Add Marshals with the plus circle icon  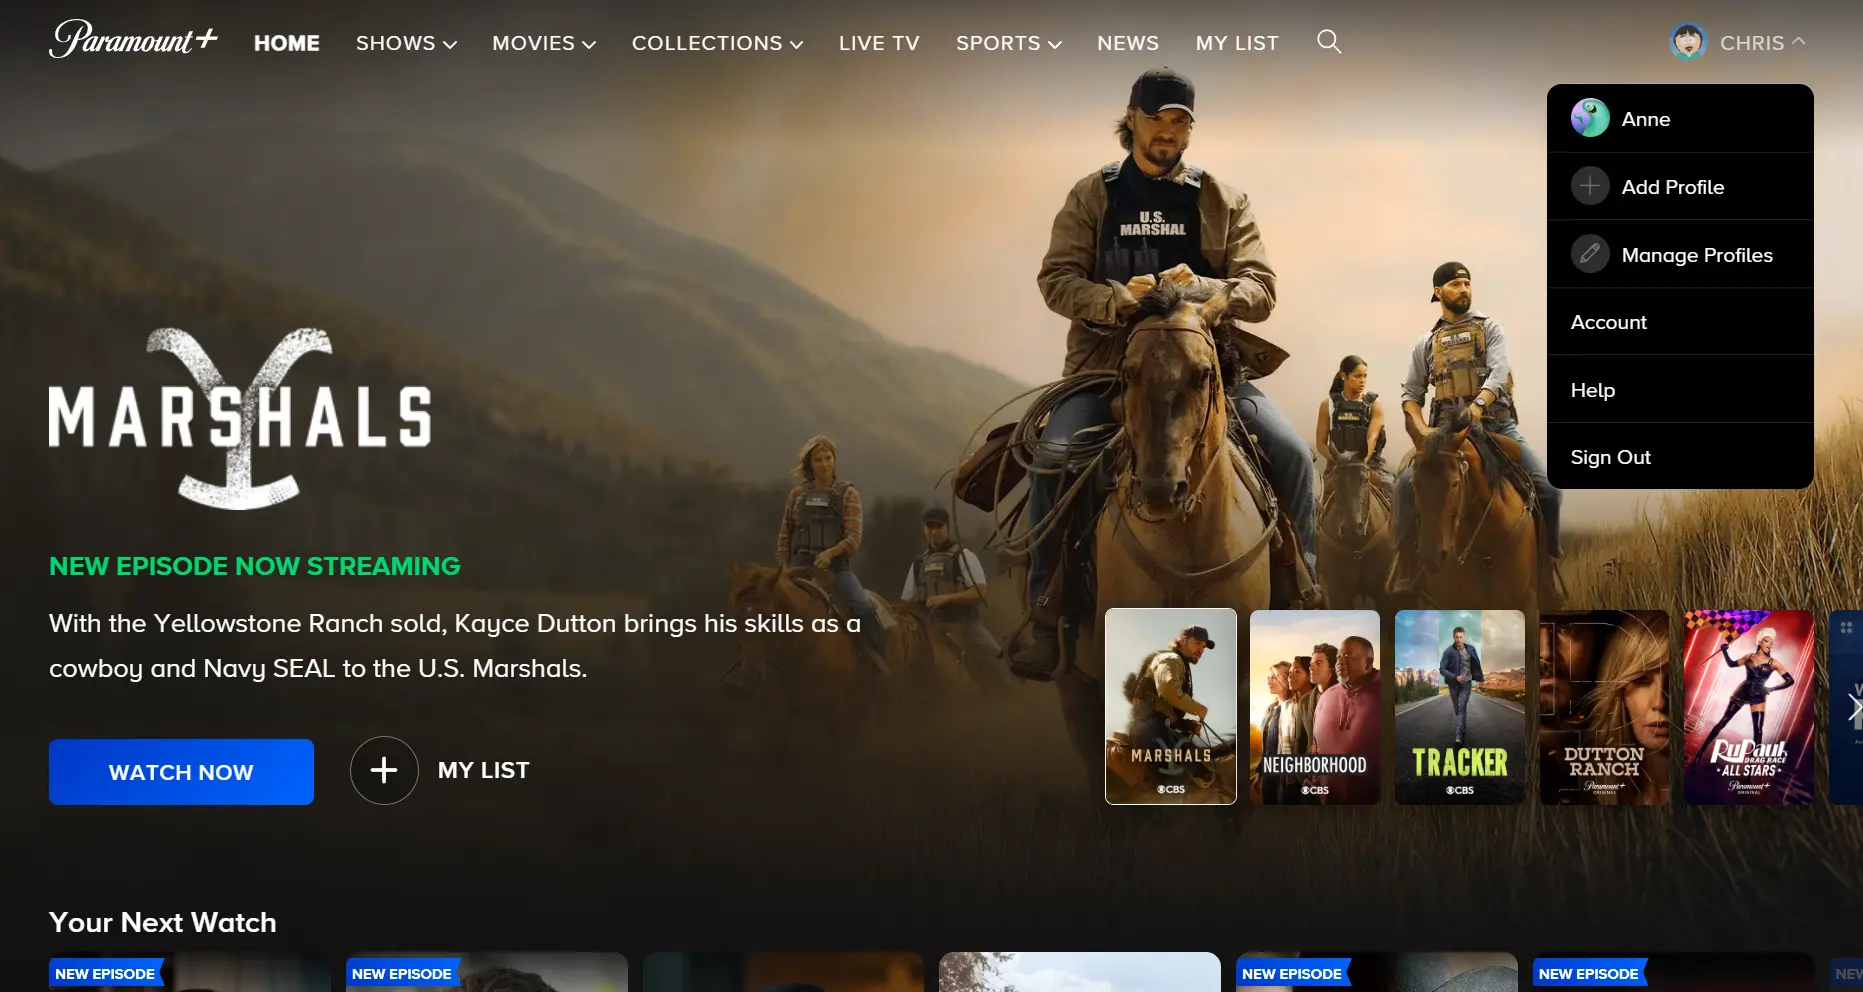(384, 770)
